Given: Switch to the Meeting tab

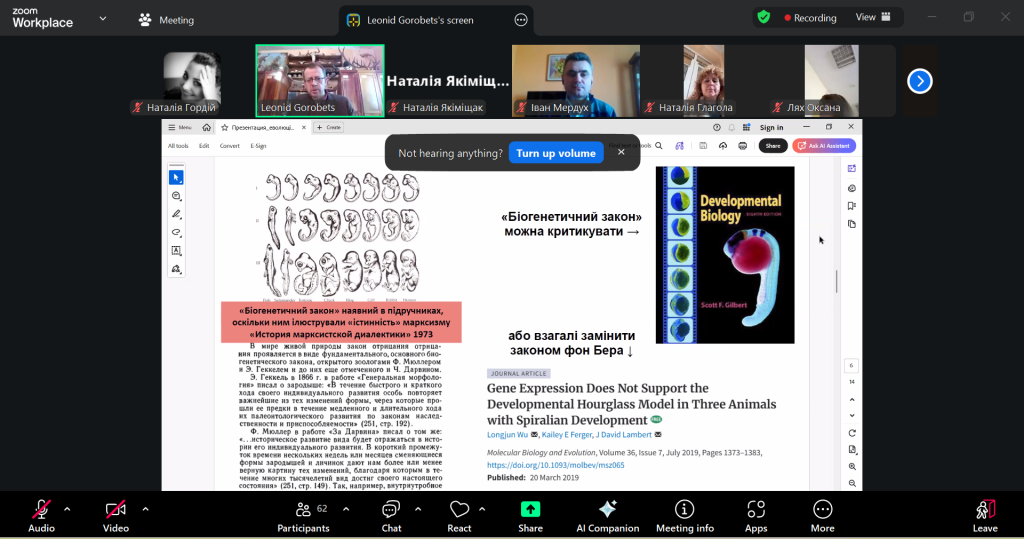Looking at the screenshot, I should 166,20.
